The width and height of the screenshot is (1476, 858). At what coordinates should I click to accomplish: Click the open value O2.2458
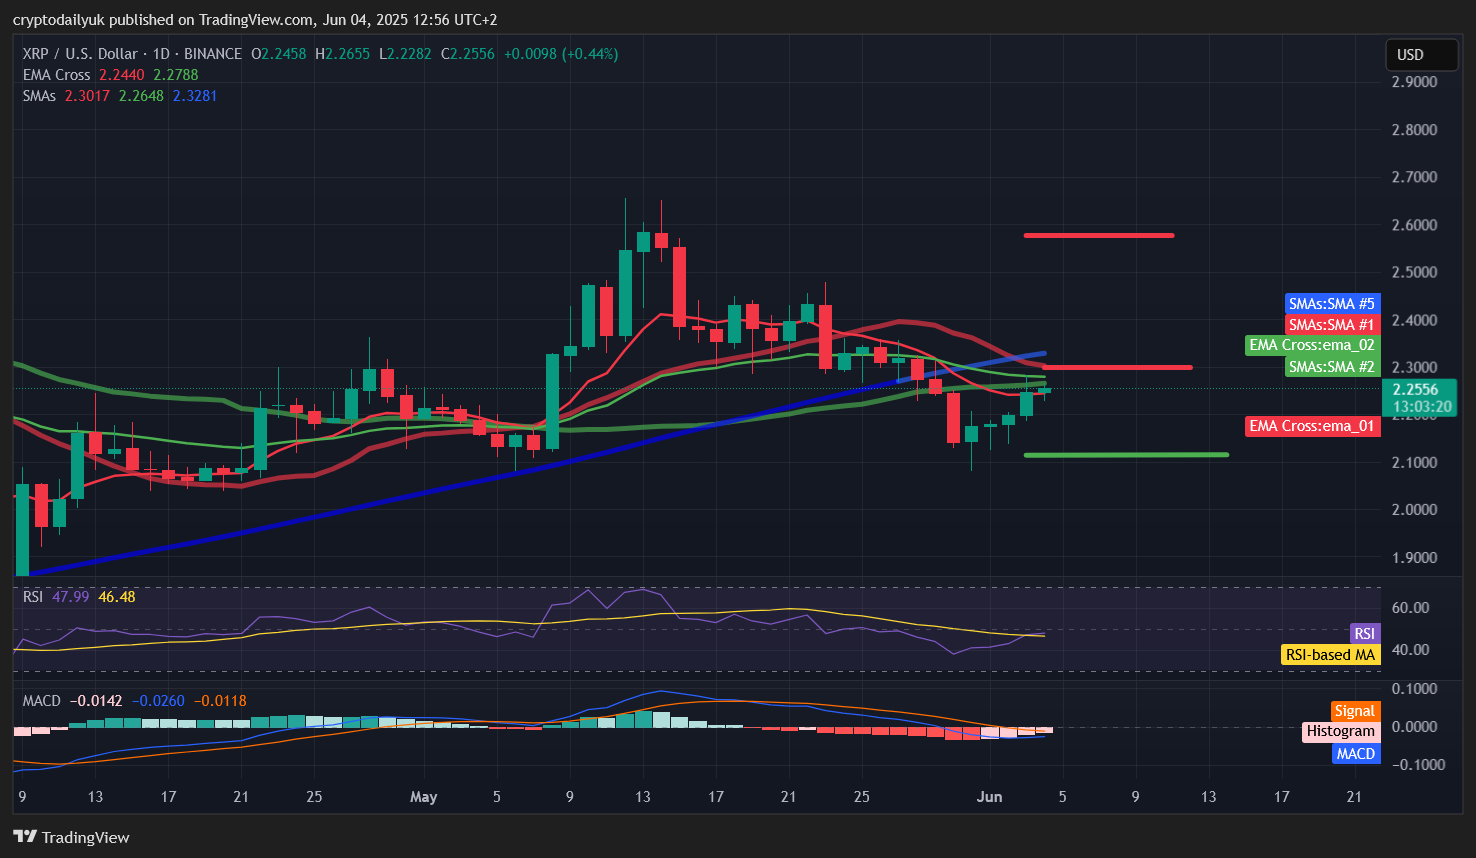279,54
